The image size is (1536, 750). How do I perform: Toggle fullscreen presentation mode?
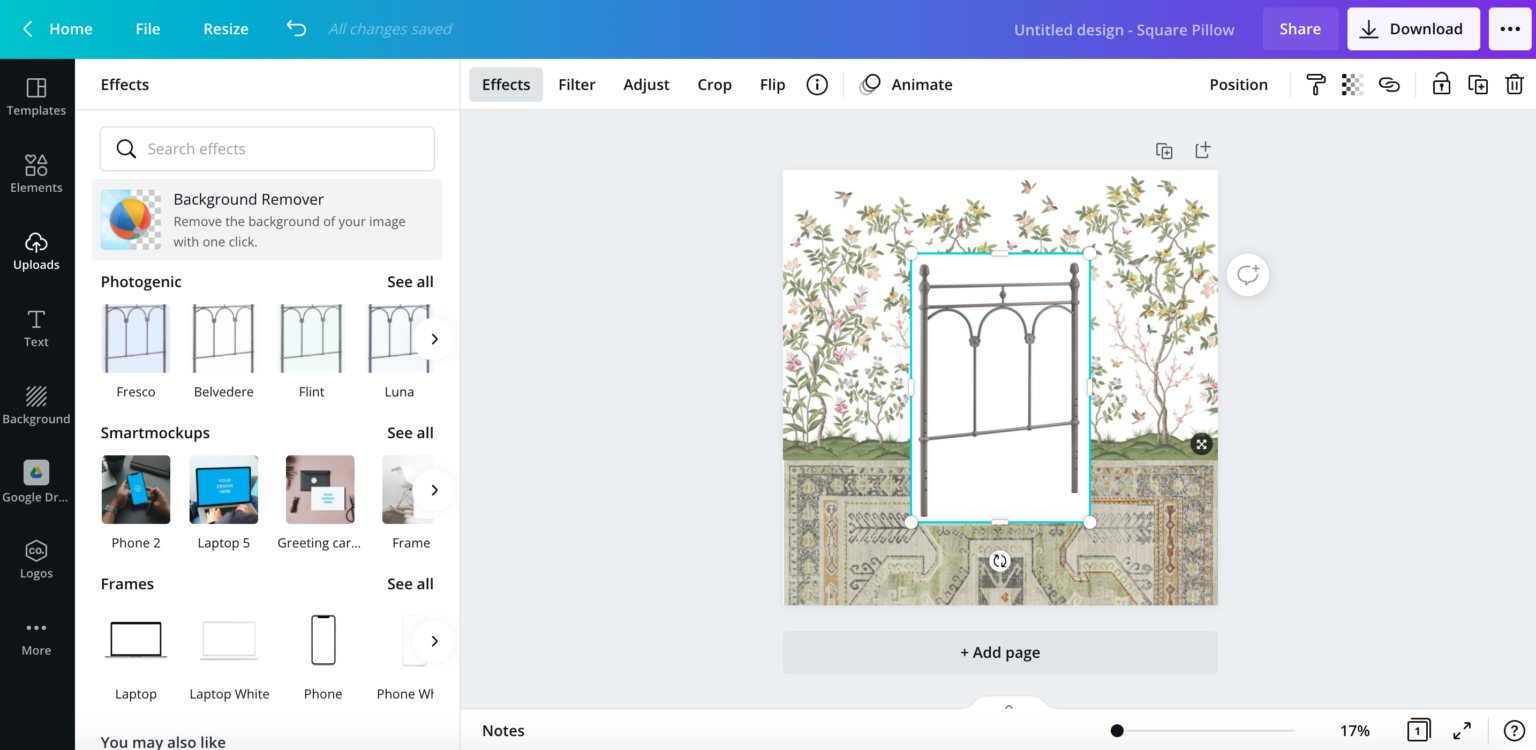pos(1462,731)
